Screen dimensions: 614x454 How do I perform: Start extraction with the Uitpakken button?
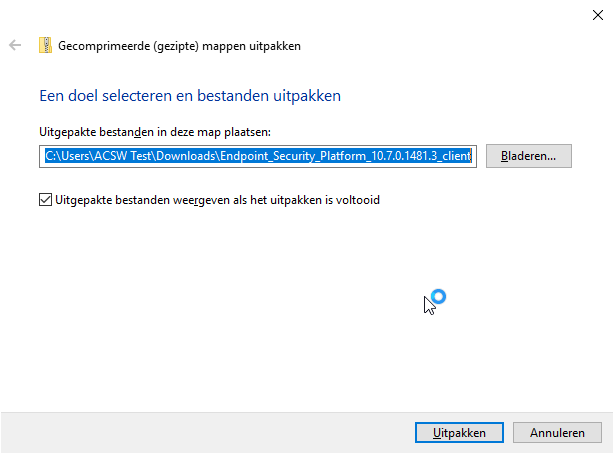[459, 432]
